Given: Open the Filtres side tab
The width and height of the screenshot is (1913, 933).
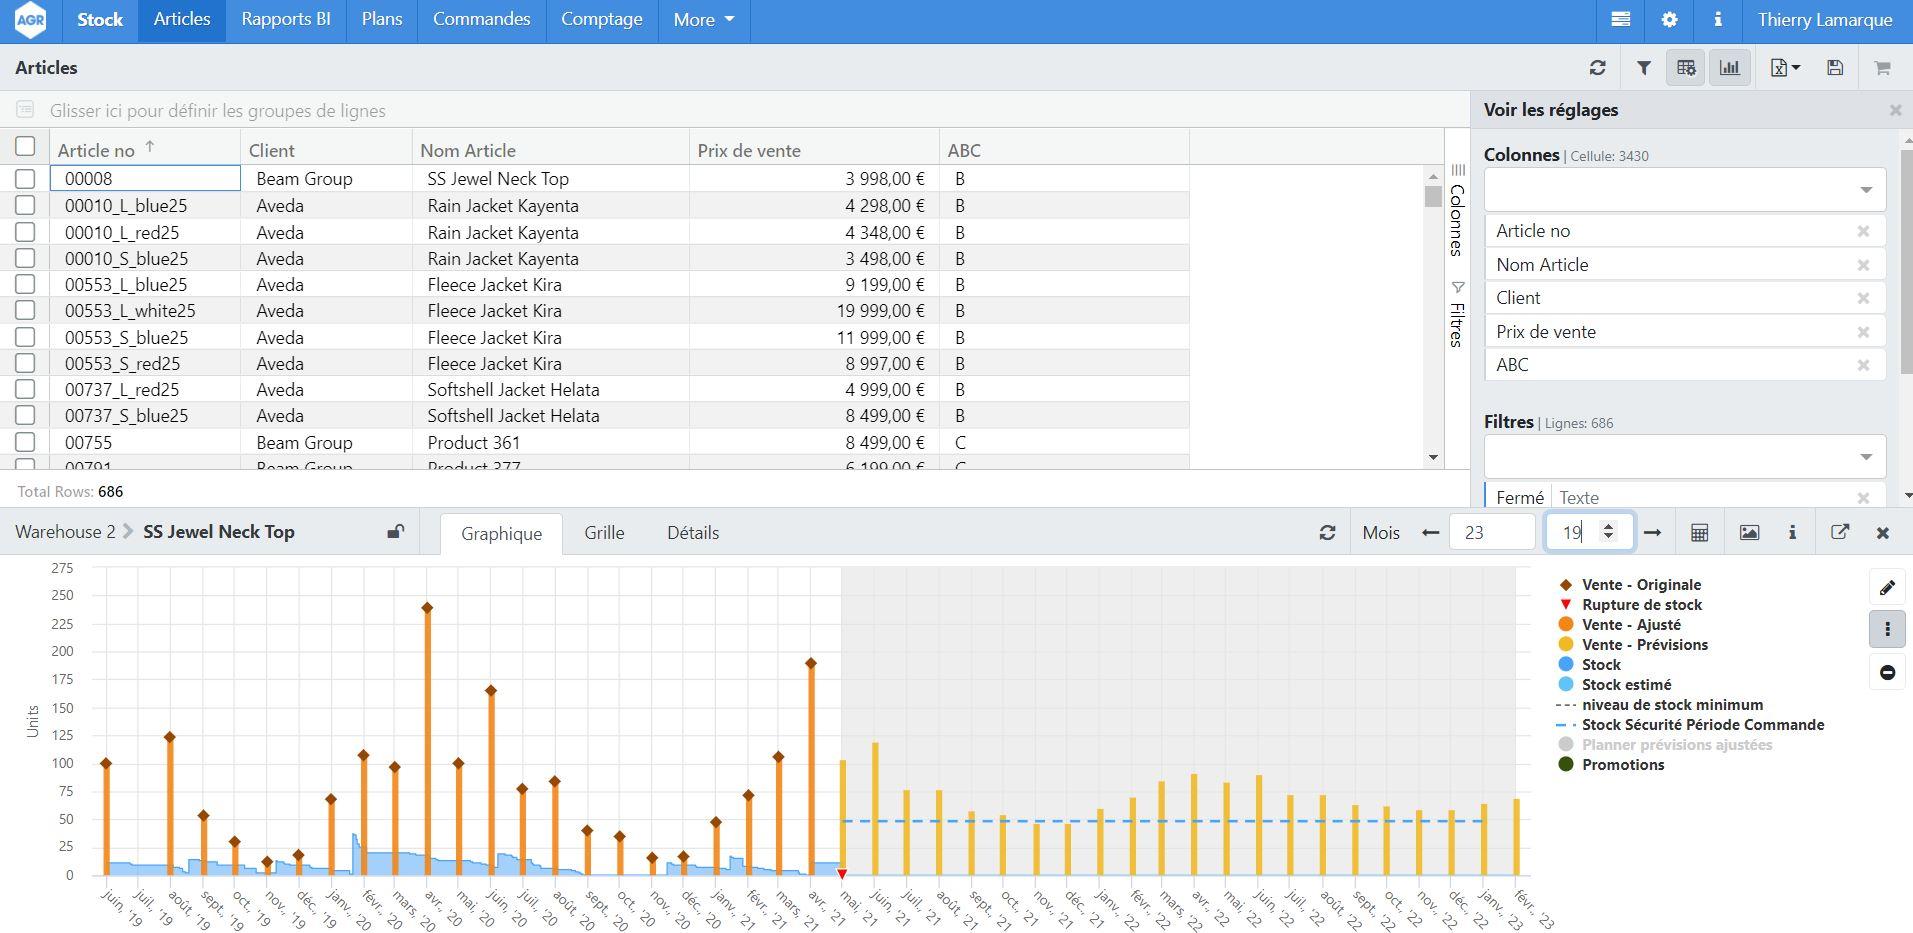Looking at the screenshot, I should (1457, 314).
